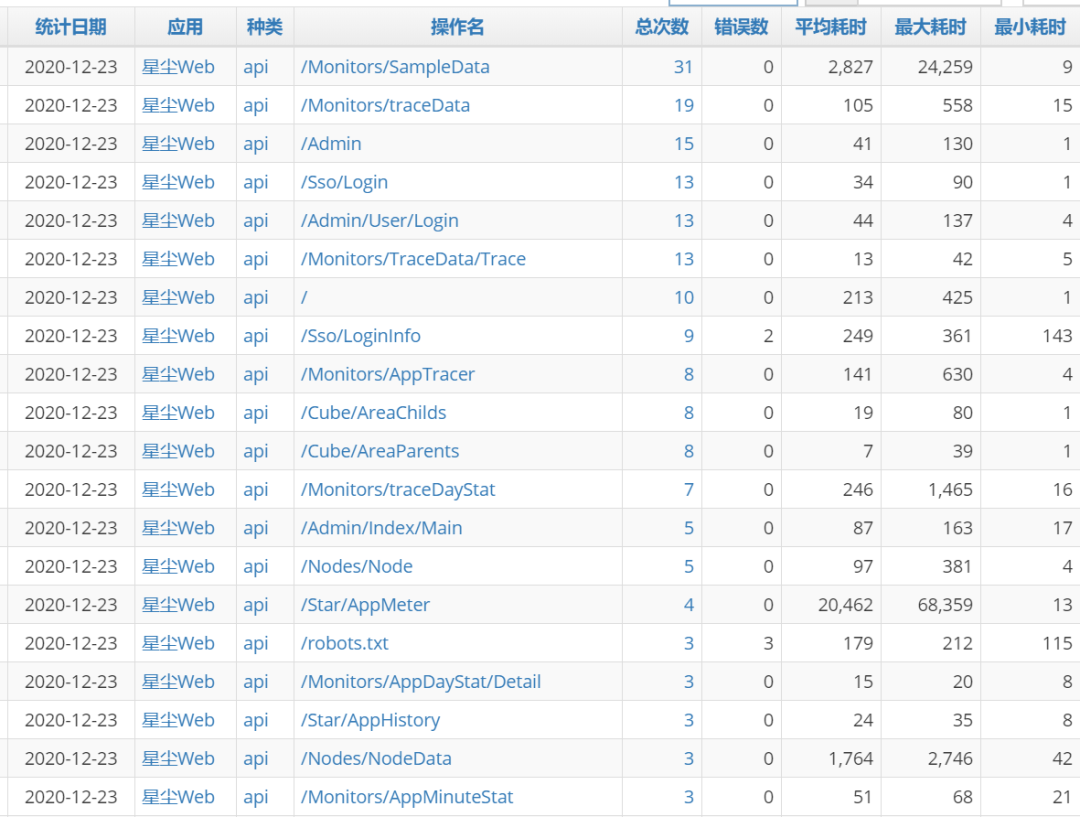Select error count 2 in /Sso/LoginInfo row
This screenshot has width=1080, height=817.
tap(768, 336)
